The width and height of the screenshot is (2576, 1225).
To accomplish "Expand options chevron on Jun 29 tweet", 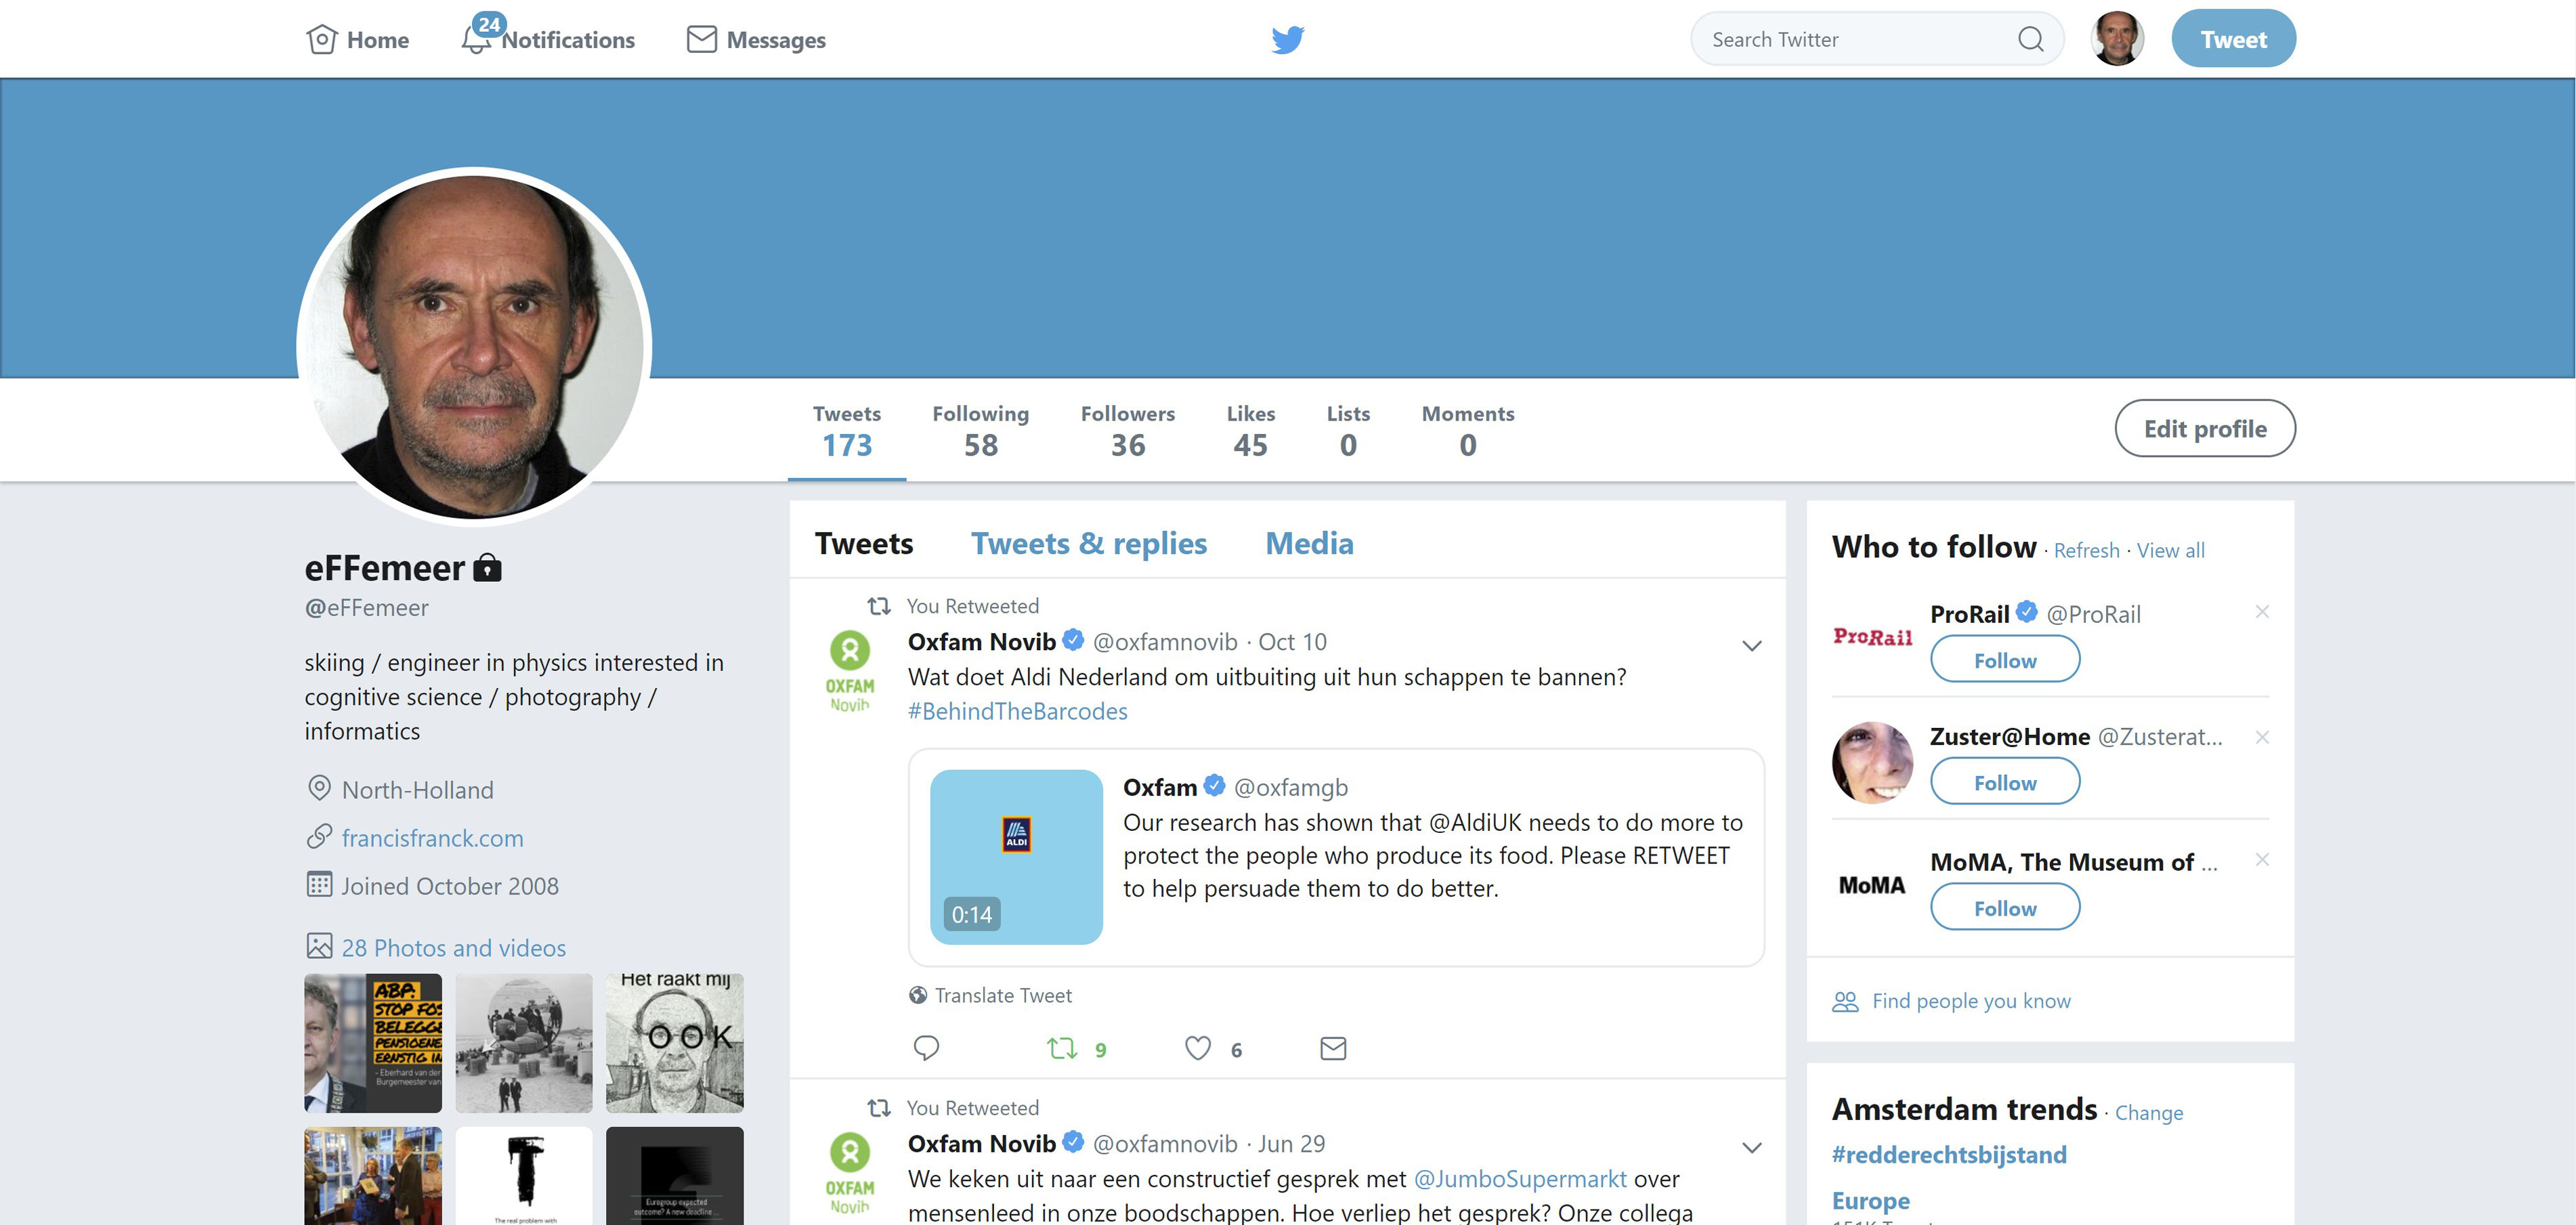I will pos(1751,1147).
